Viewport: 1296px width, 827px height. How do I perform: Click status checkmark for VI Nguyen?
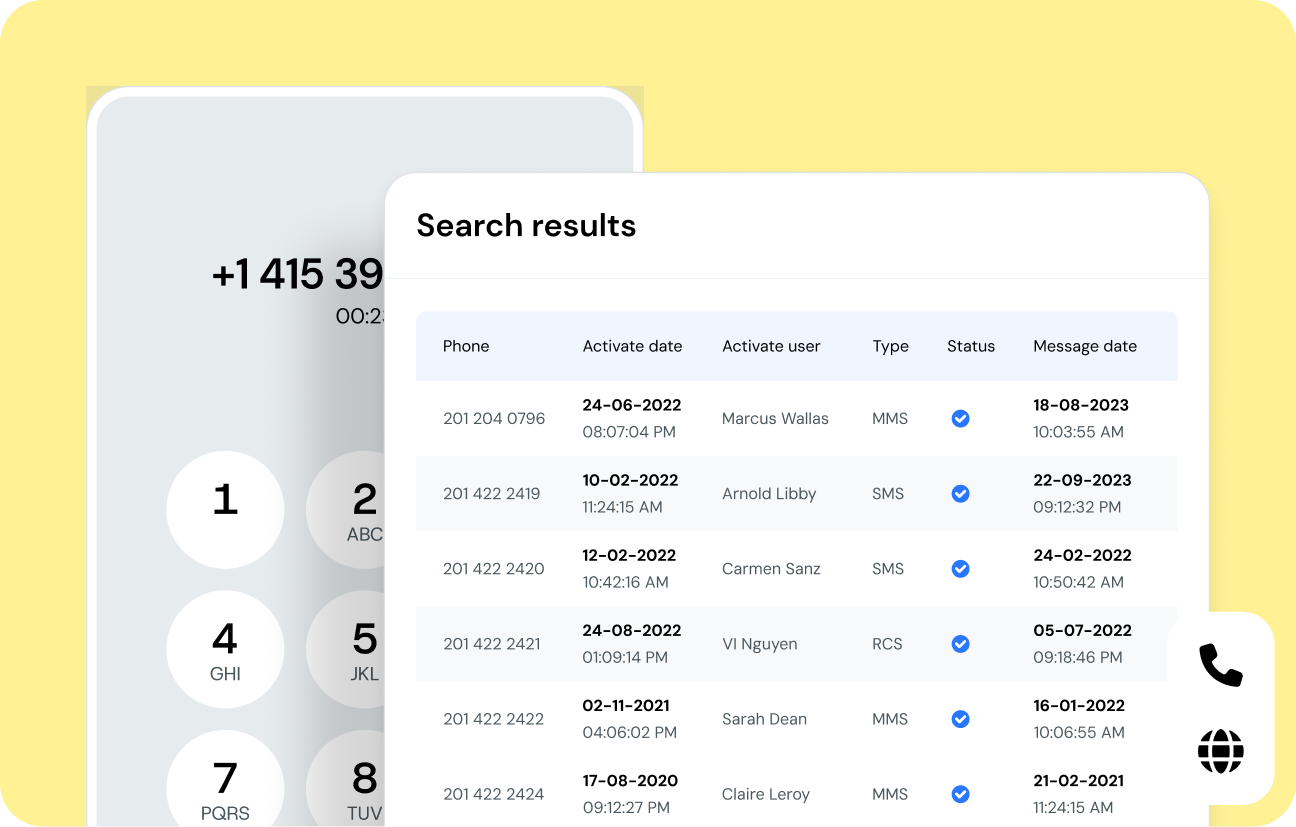(x=960, y=644)
